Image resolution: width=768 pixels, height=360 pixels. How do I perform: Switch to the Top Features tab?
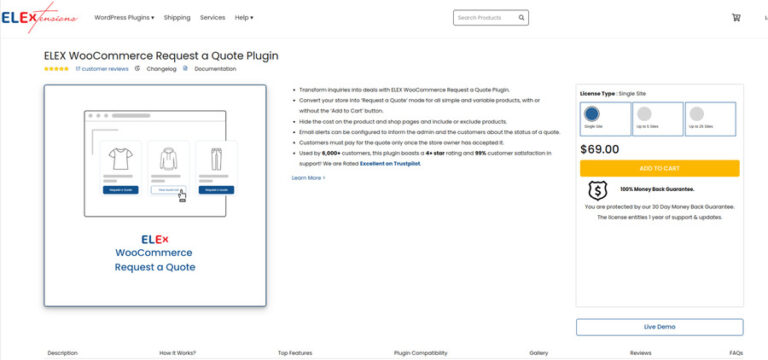(x=295, y=353)
